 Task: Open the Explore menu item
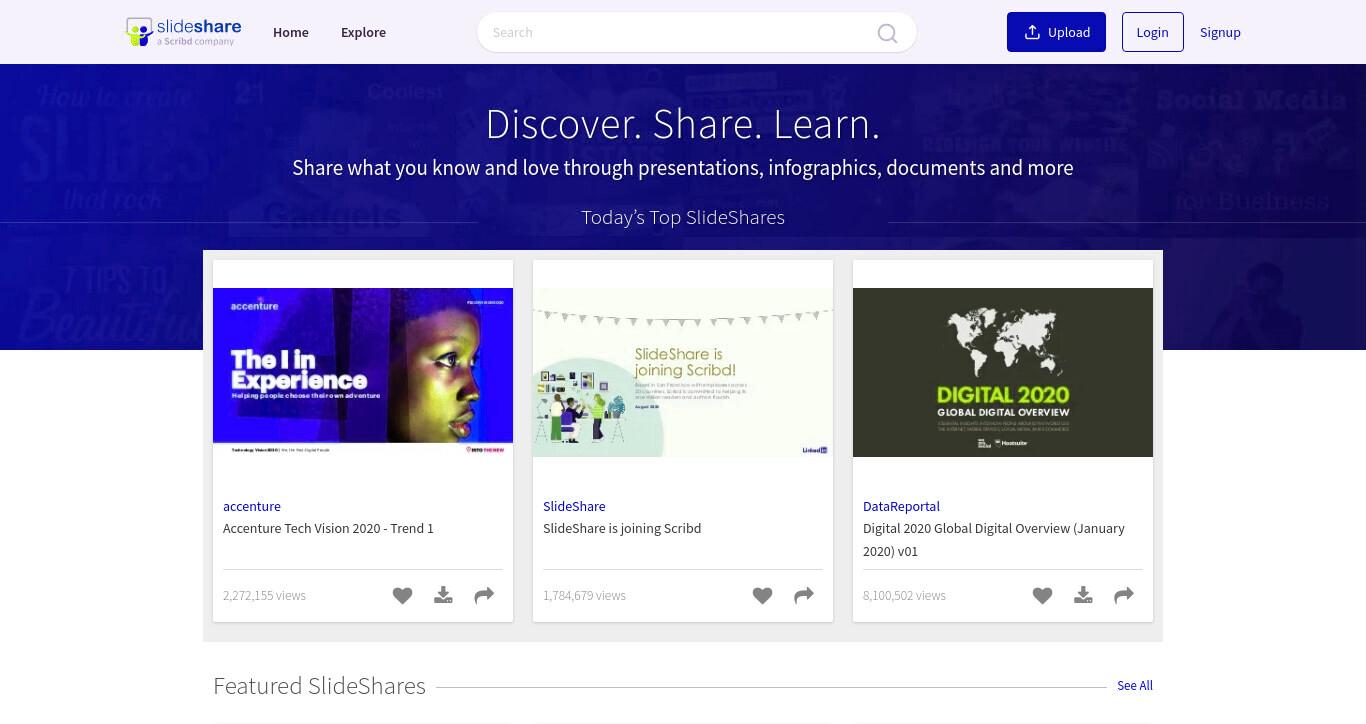(x=363, y=32)
